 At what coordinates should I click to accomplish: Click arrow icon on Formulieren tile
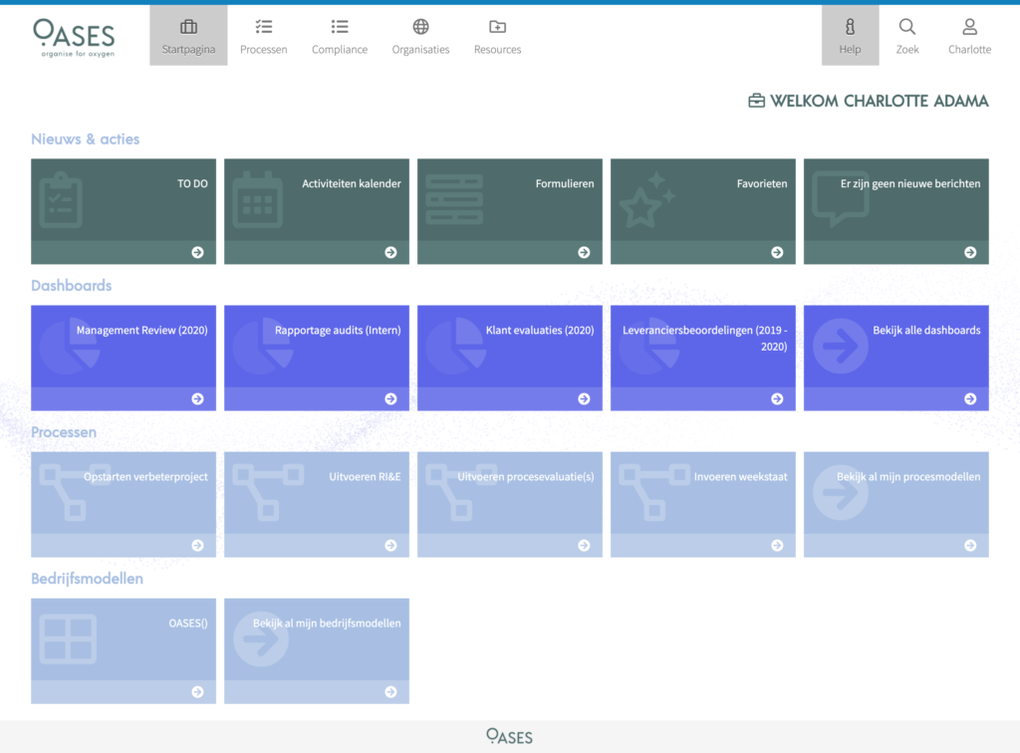pyautogui.click(x=584, y=253)
